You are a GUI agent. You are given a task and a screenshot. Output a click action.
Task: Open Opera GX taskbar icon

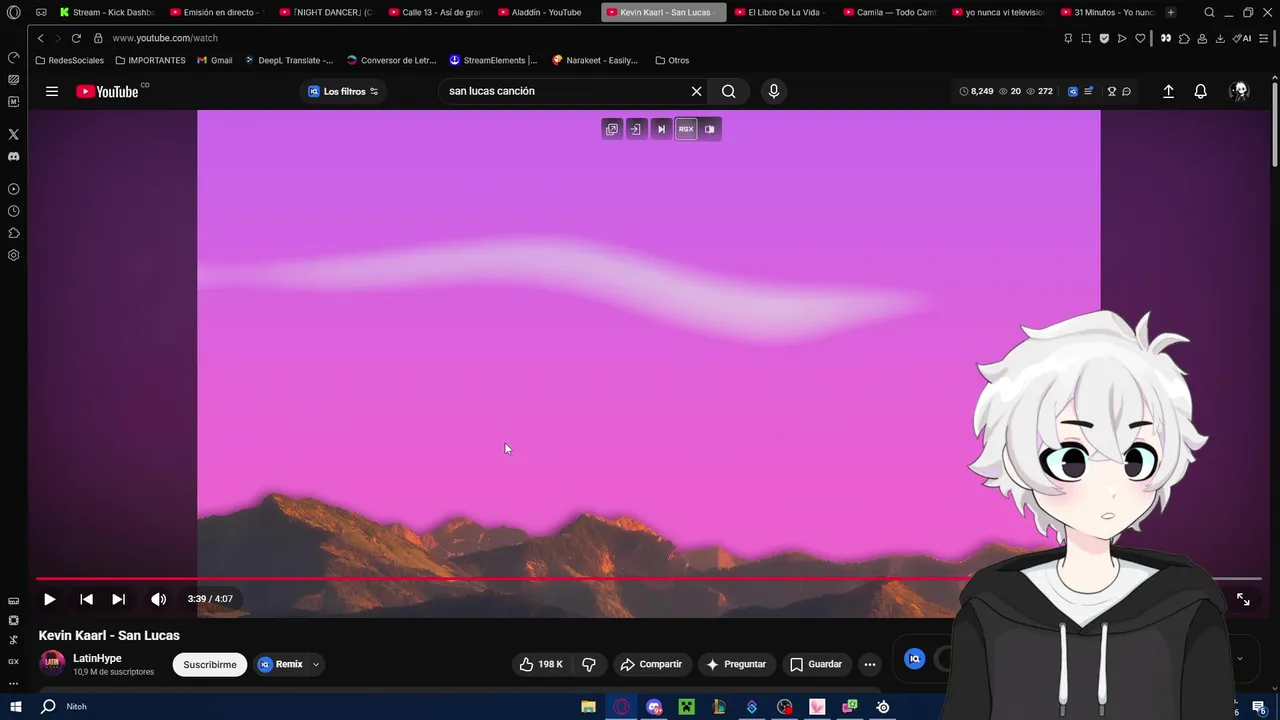click(621, 706)
